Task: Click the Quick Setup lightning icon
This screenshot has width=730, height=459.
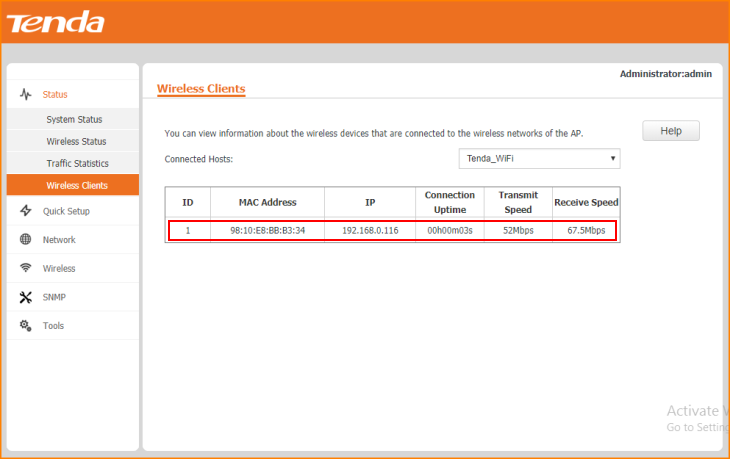Action: click(x=26, y=211)
